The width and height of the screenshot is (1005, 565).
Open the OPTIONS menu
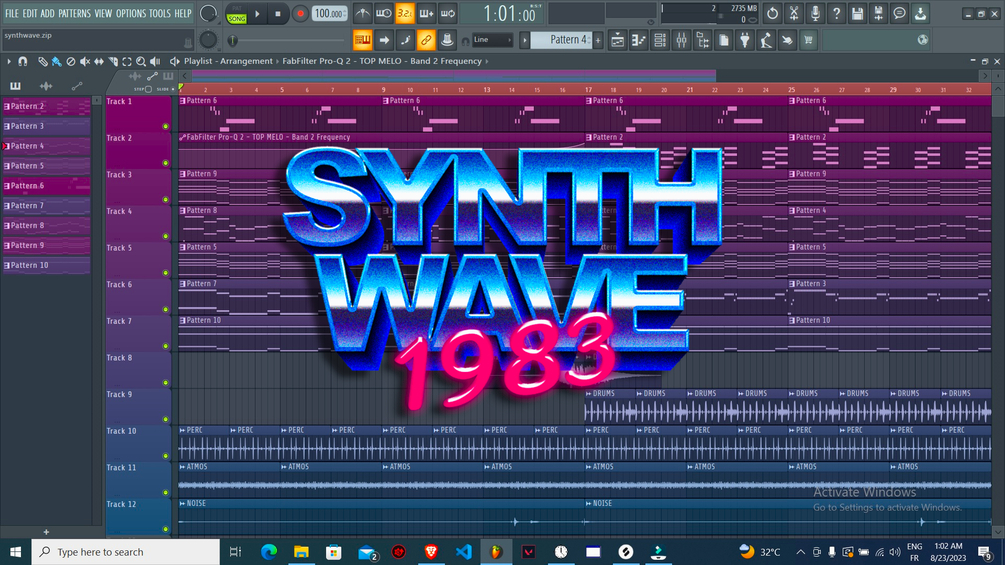(x=130, y=13)
